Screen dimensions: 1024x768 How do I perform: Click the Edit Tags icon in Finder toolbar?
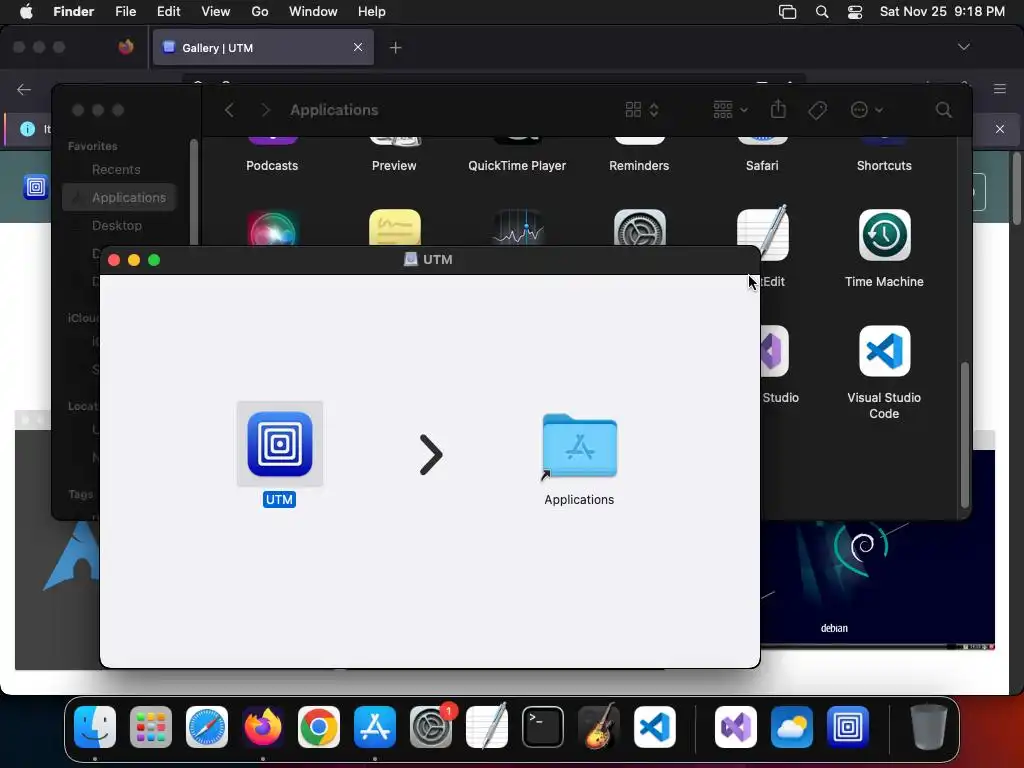818,110
